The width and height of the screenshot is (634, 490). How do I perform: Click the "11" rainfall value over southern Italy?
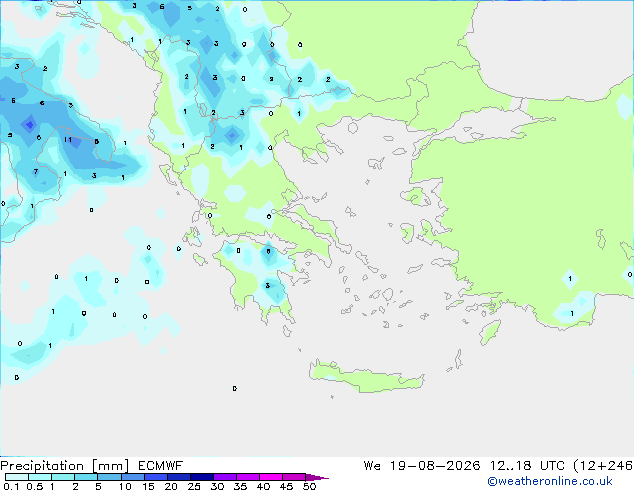[68, 139]
